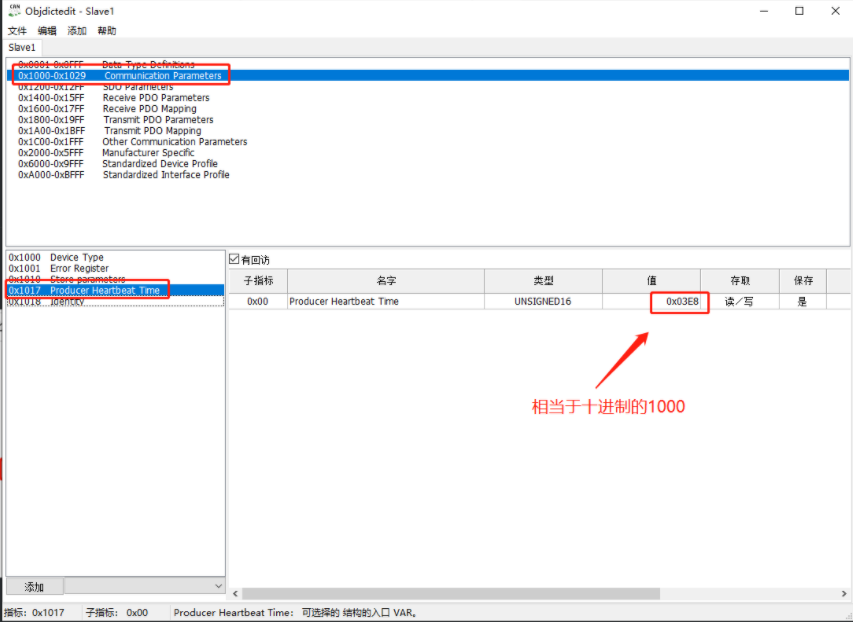Select index 0x1010 Store parameters
The image size is (853, 622).
point(115,279)
